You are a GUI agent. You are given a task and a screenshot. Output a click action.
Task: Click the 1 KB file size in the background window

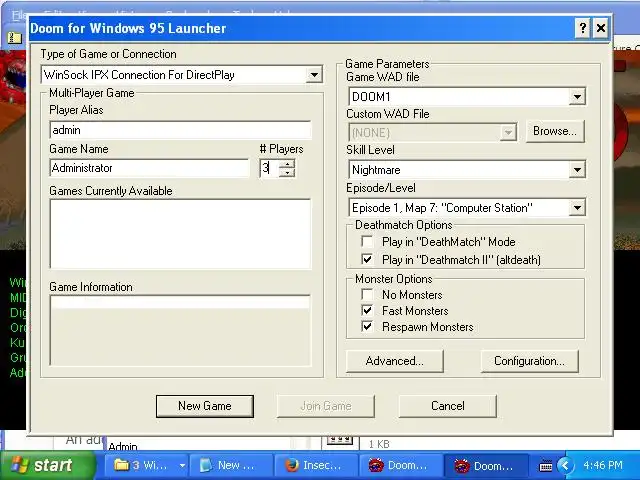[379, 444]
